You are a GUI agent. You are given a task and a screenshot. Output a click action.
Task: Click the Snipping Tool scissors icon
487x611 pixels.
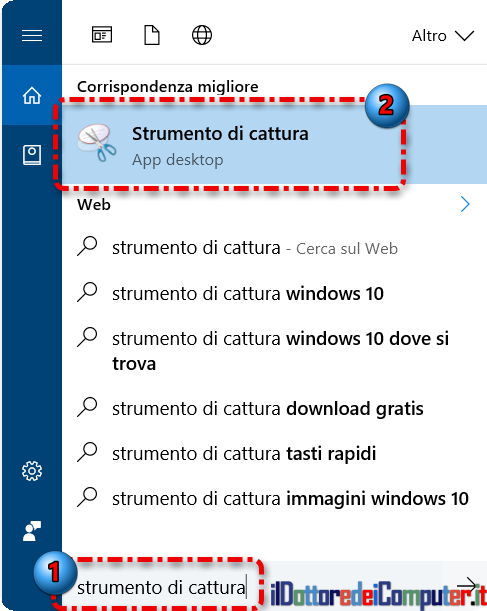pos(97,143)
